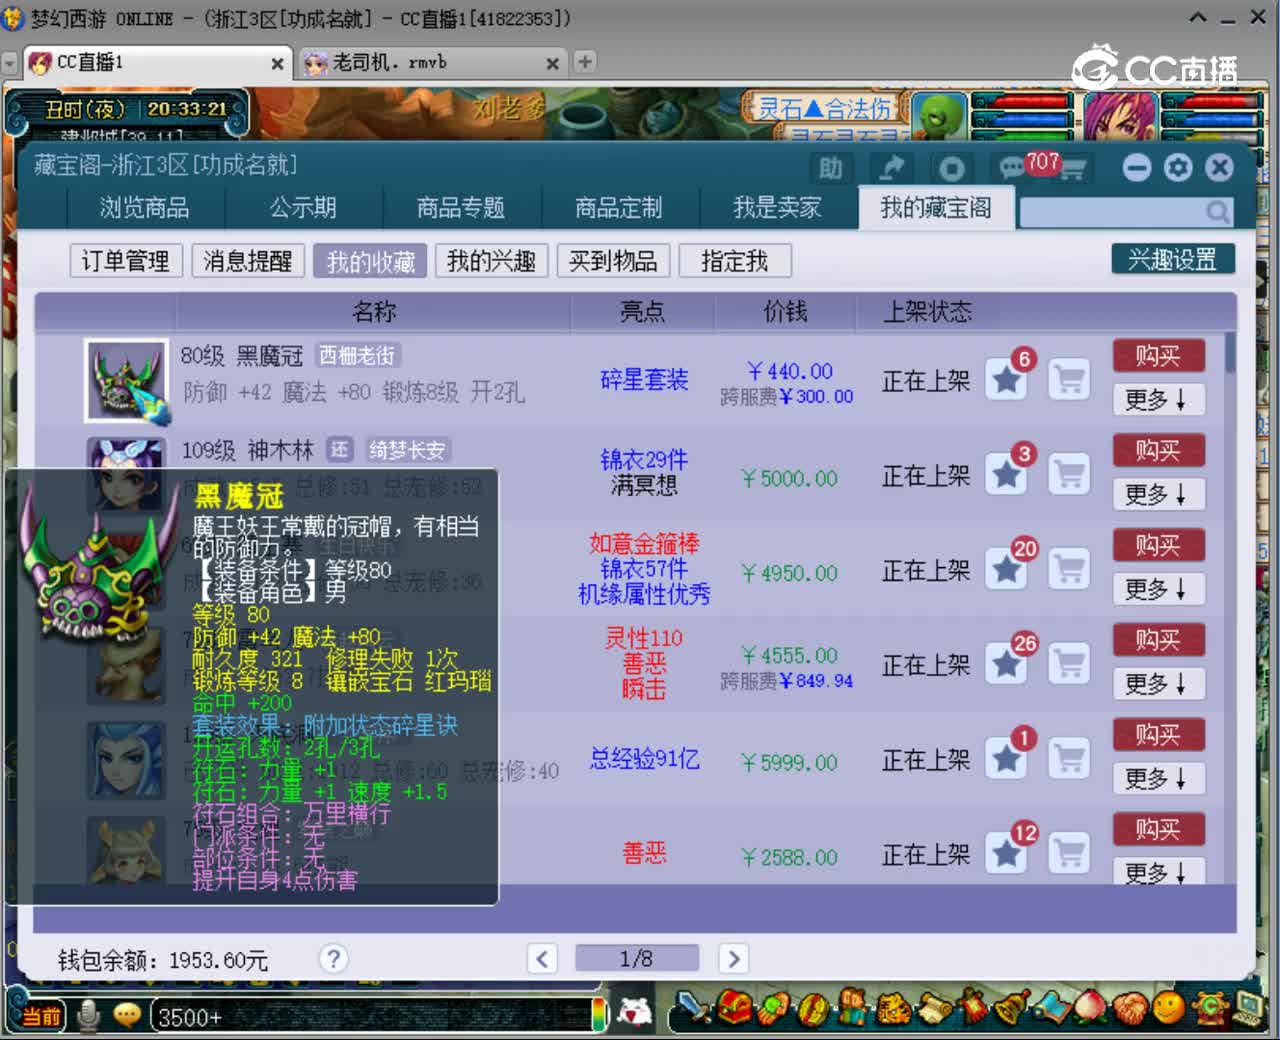Click the magnifier search icon
1280x1040 pixels.
tap(1217, 212)
